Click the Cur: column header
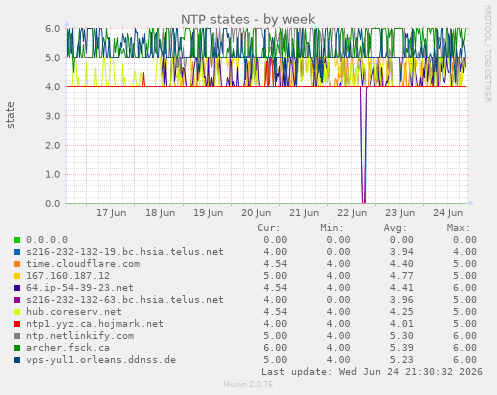Screen dimensions: 497x395 pos(269,228)
